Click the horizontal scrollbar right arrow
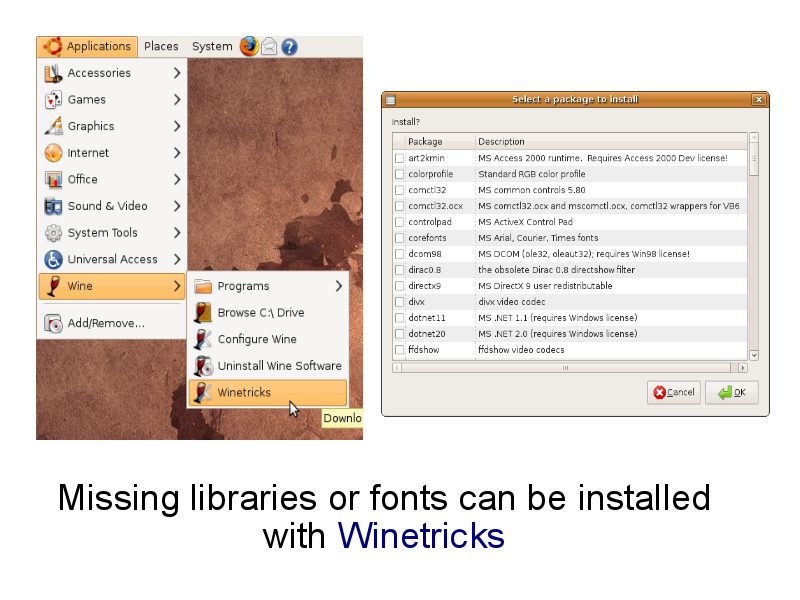The width and height of the screenshot is (800, 600). coord(742,368)
